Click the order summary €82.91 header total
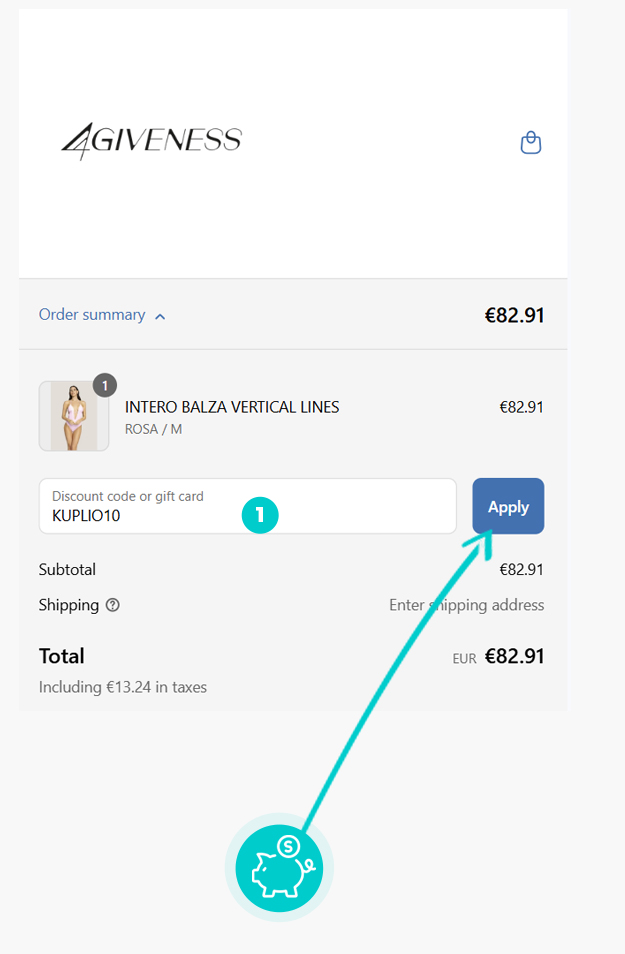 tap(514, 315)
